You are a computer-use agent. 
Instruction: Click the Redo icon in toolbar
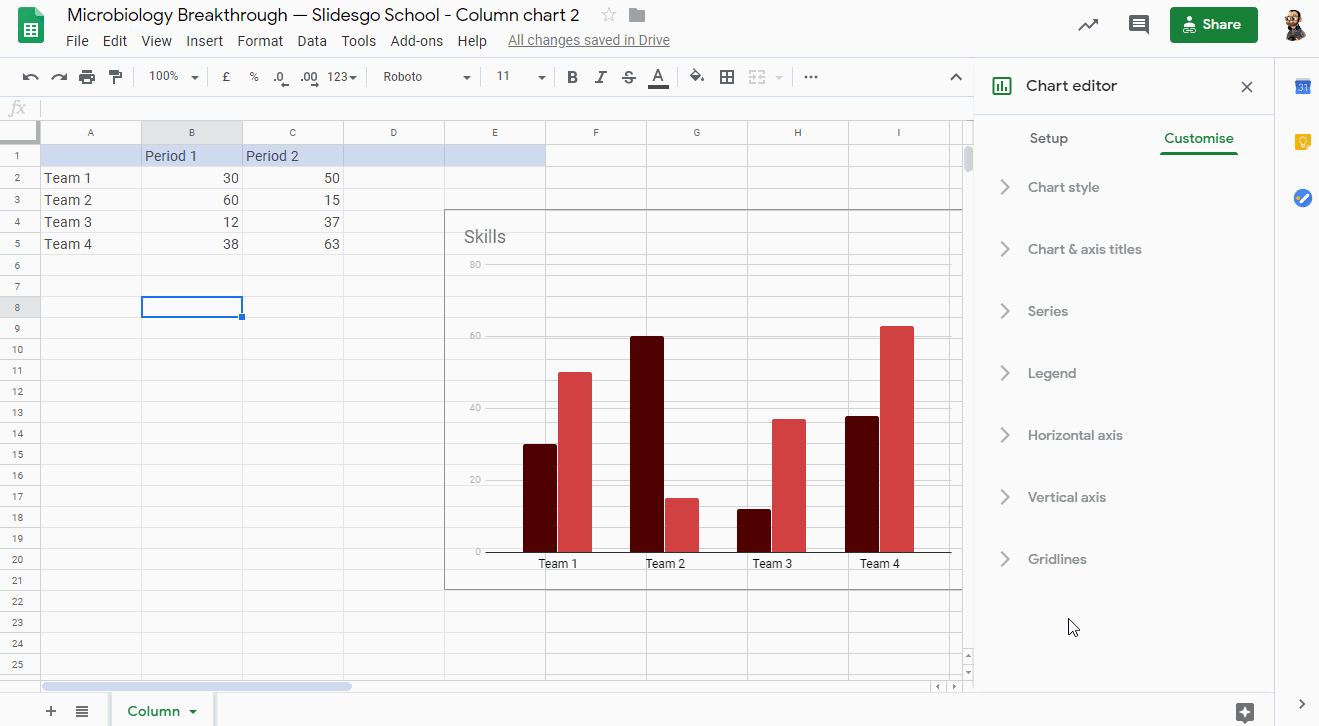59,77
